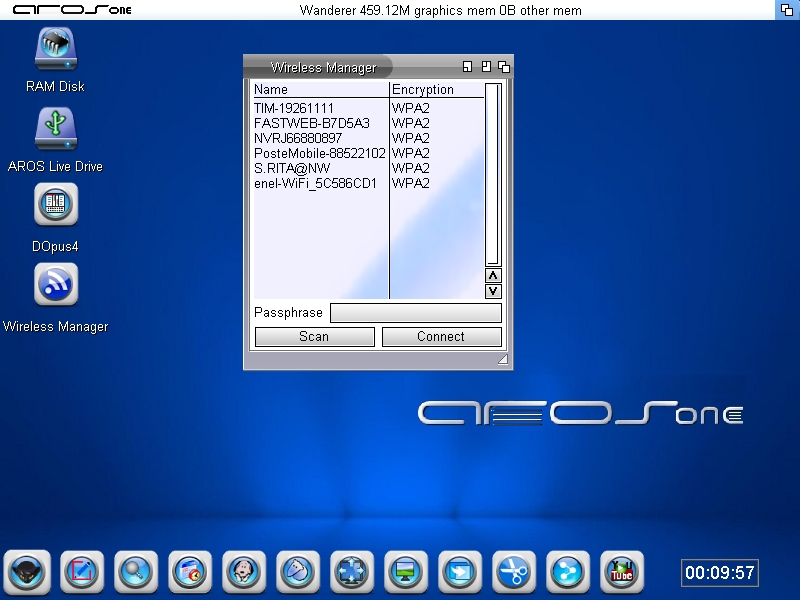Click the screen depth gadget in top bar
Image resolution: width=800 pixels, height=600 pixels.
(x=787, y=10)
